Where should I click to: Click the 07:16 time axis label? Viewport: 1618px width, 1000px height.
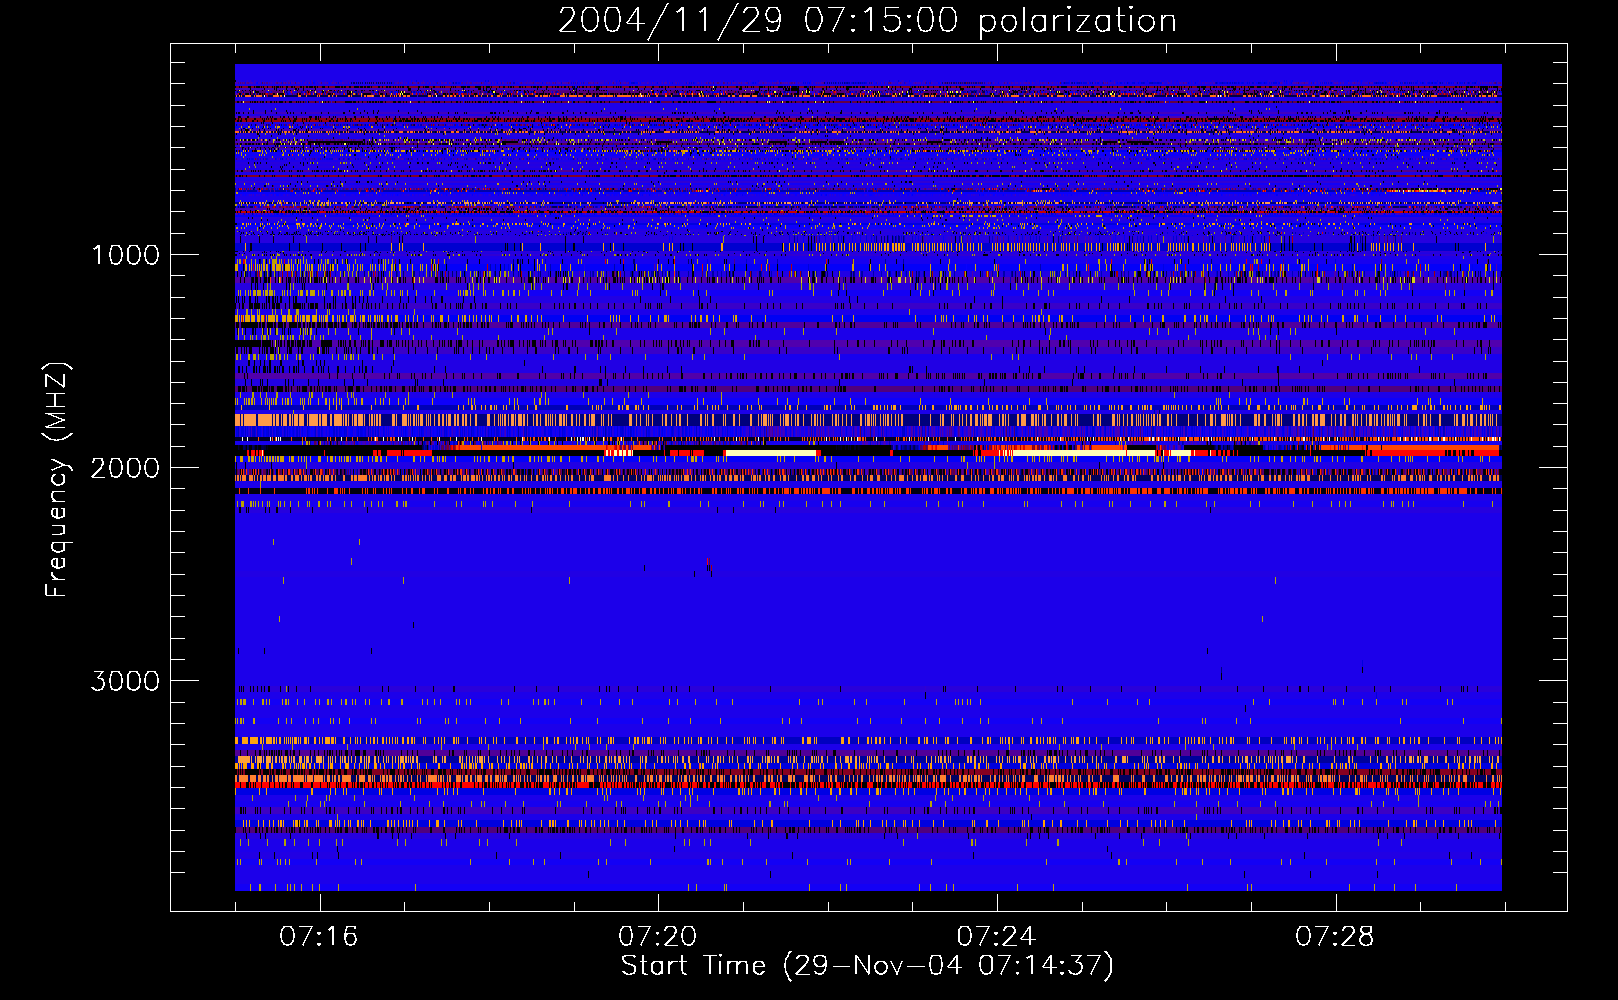319,937
